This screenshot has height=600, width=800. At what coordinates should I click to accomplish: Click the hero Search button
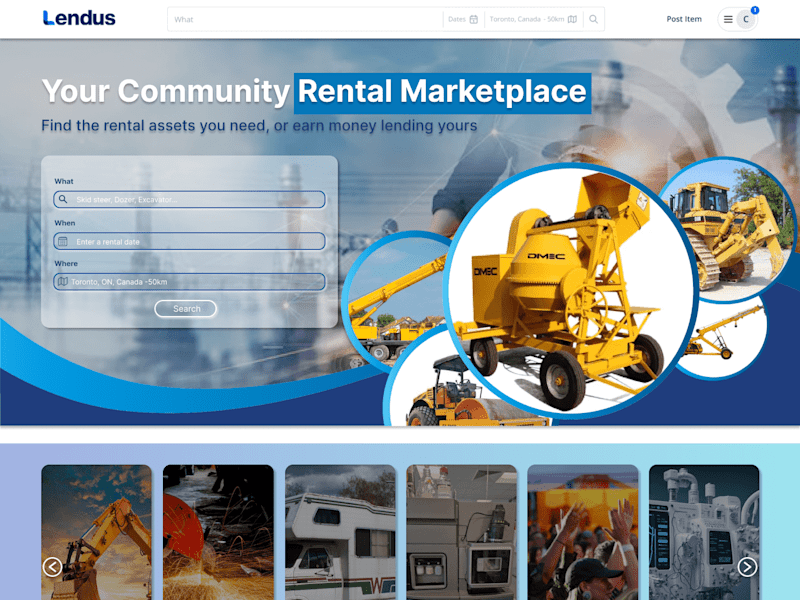point(186,309)
